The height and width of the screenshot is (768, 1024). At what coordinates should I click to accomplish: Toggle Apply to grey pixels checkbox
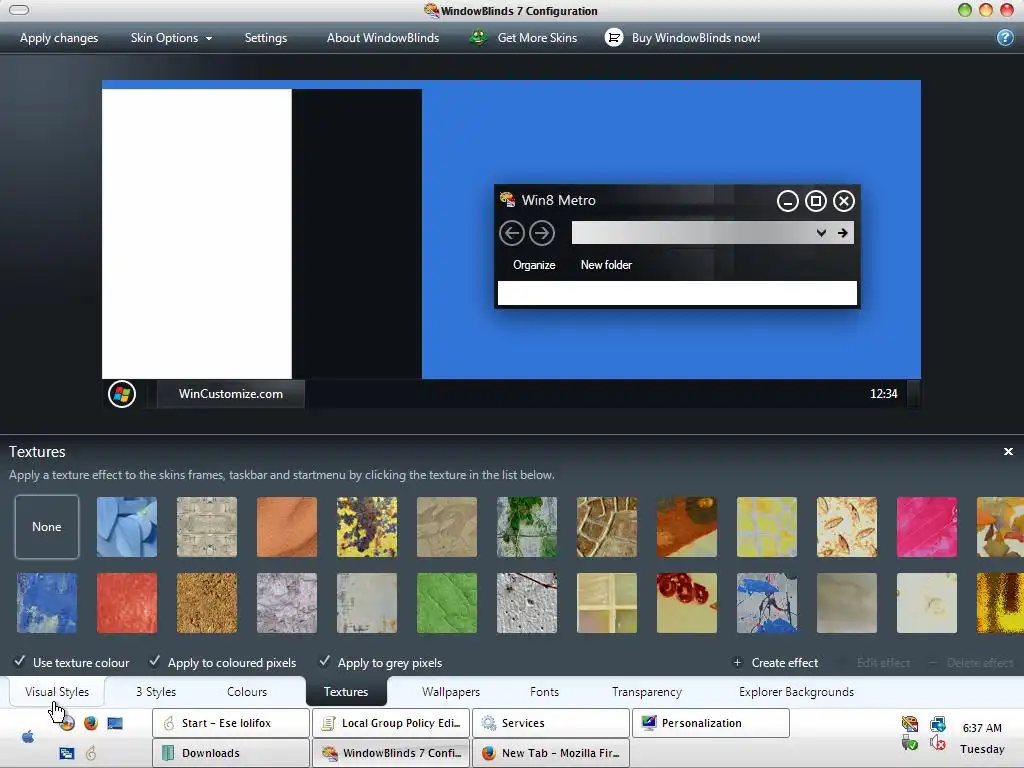click(324, 662)
